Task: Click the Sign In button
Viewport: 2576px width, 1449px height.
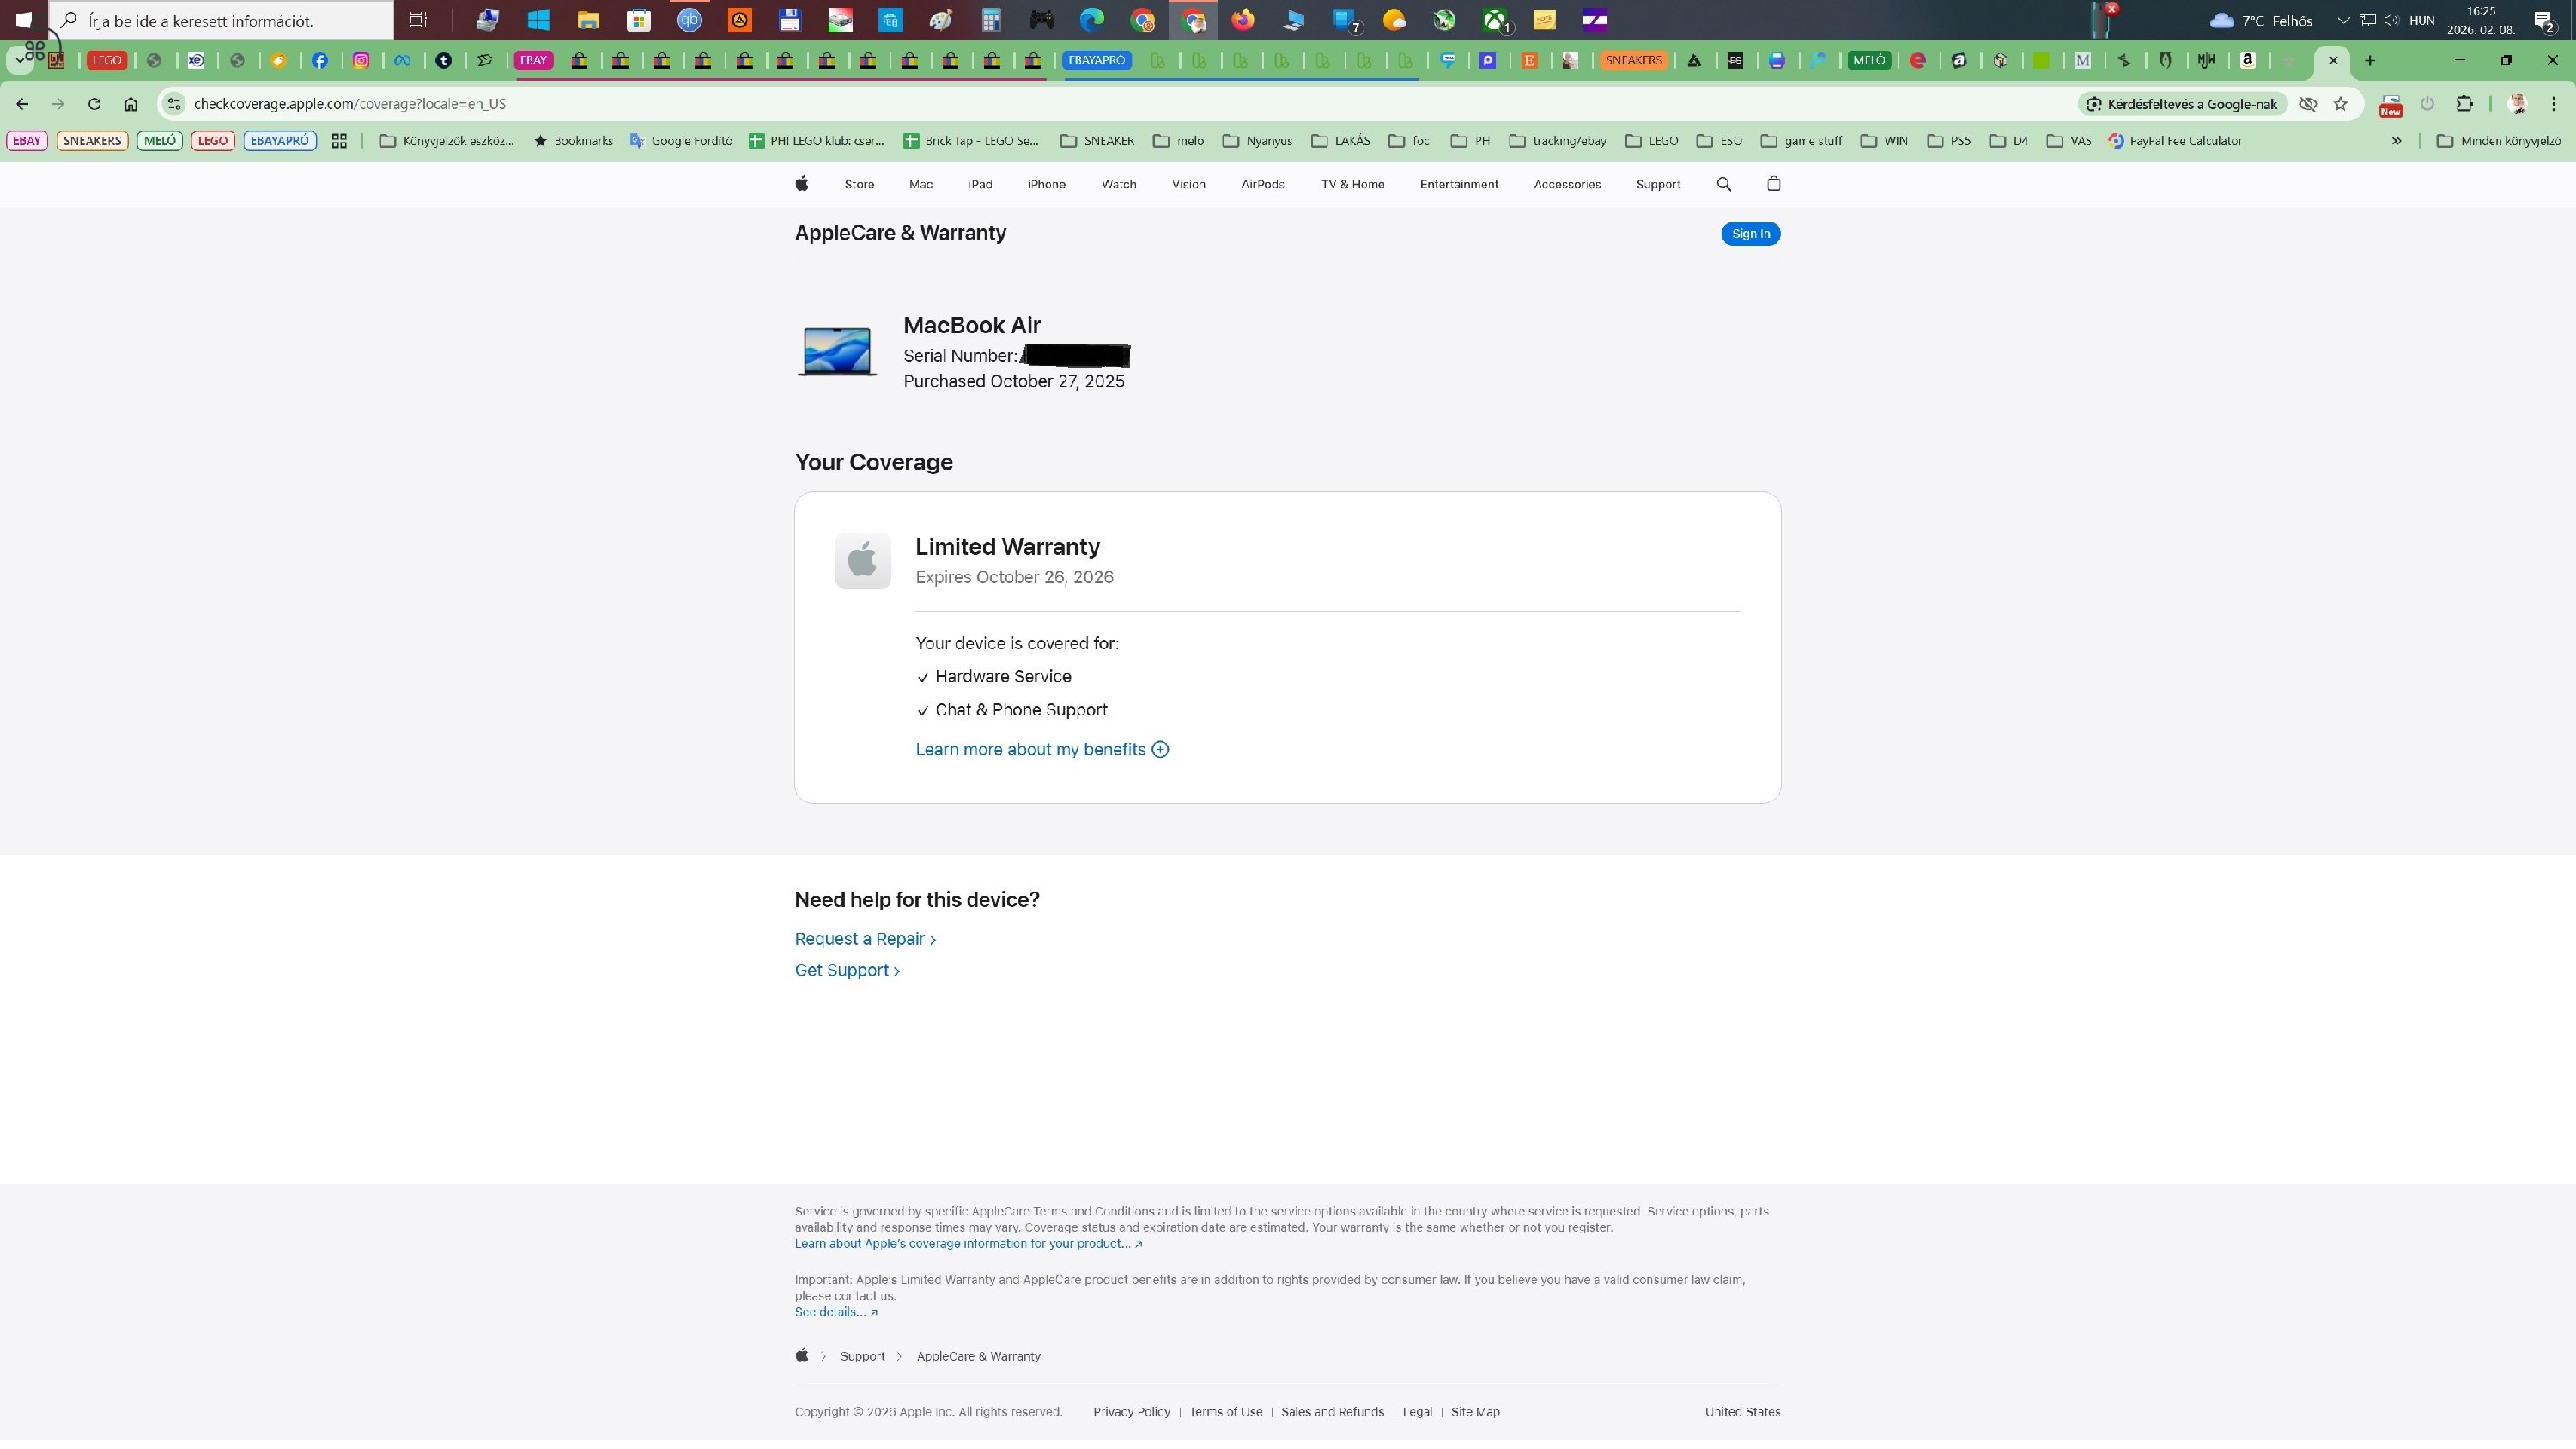Action: coord(1750,234)
